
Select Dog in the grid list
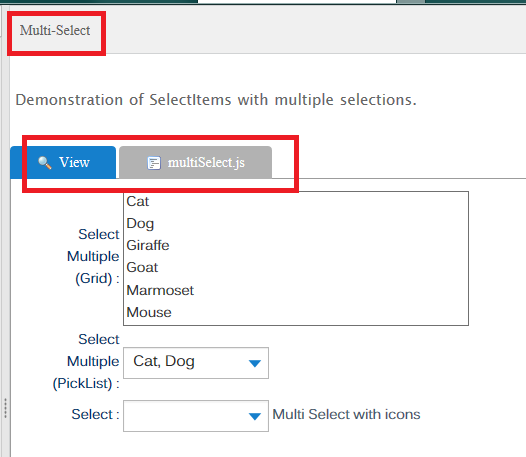[x=296, y=223]
